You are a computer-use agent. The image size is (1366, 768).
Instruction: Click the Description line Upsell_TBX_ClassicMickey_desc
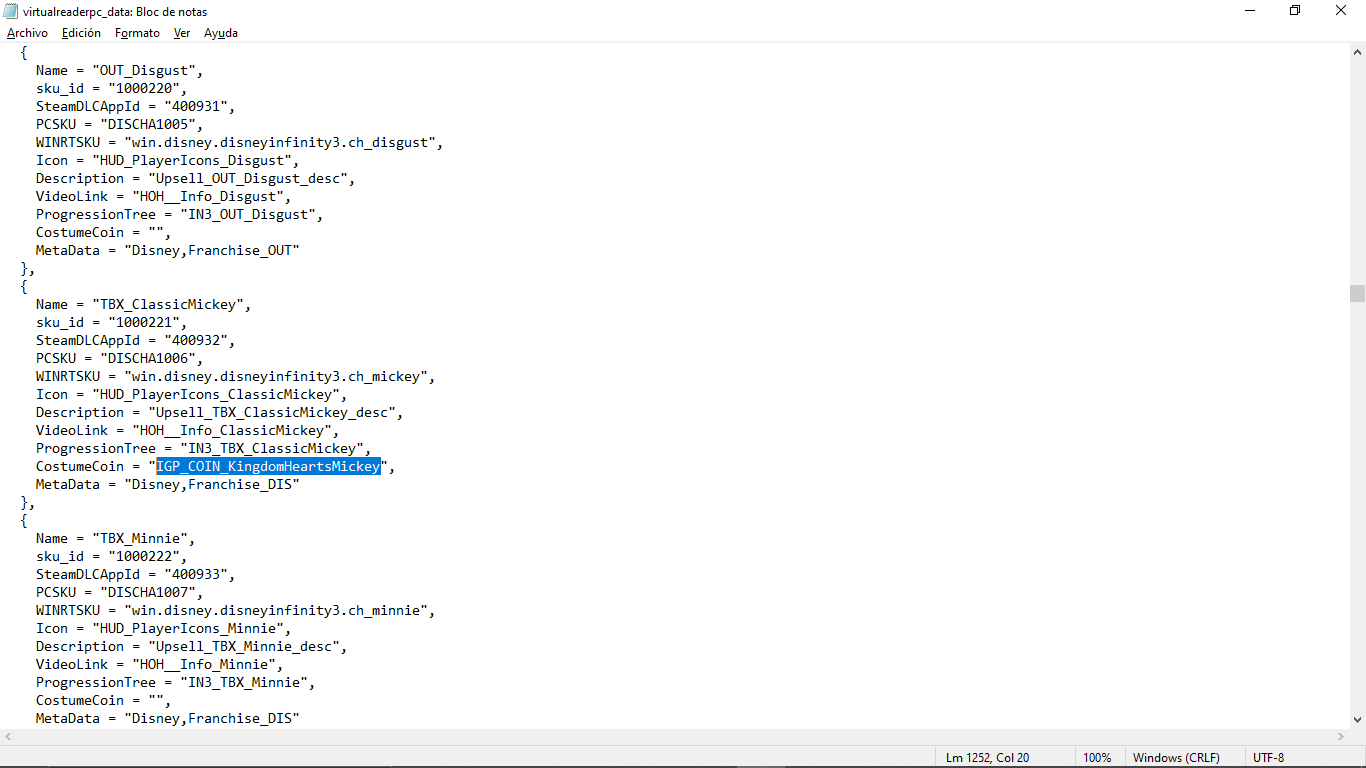pyautogui.click(x=220, y=413)
